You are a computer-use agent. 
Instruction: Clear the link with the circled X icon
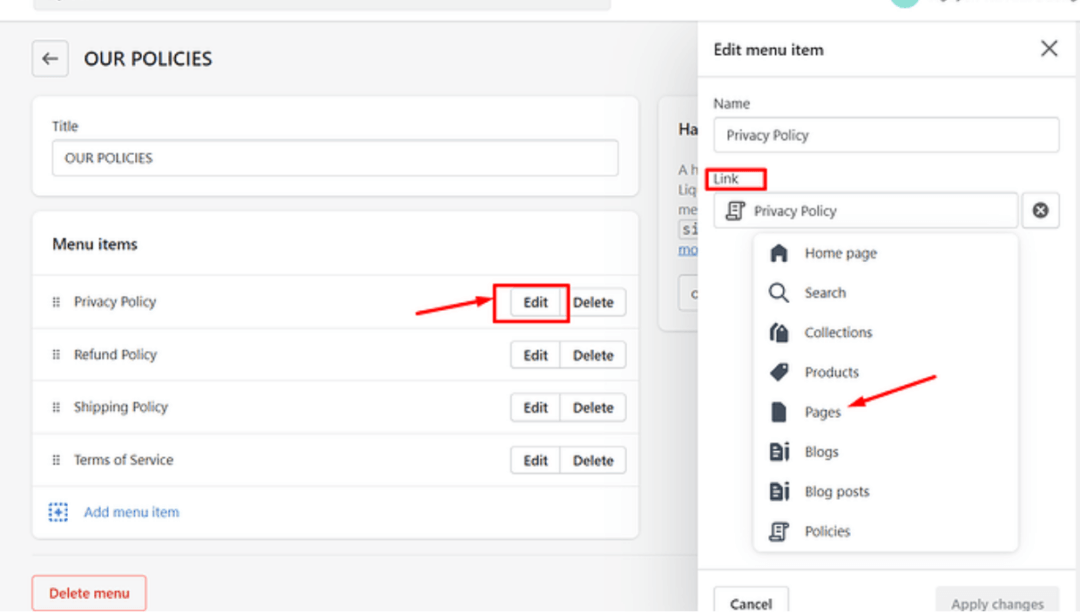pos(1040,211)
